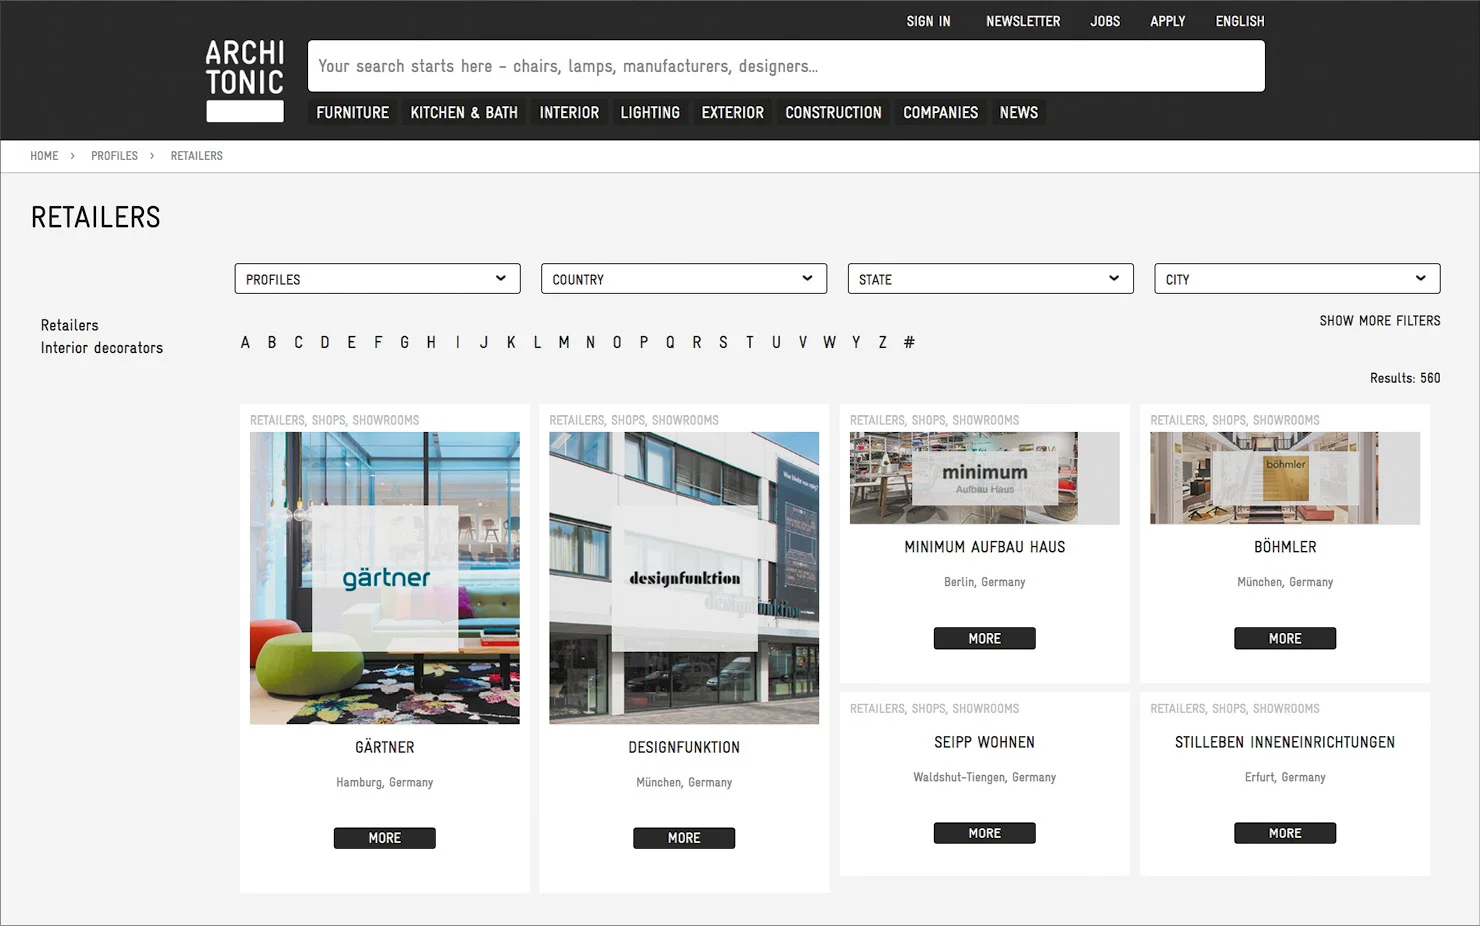Expand the City dropdown
Image resolution: width=1480 pixels, height=926 pixels.
pos(1297,279)
